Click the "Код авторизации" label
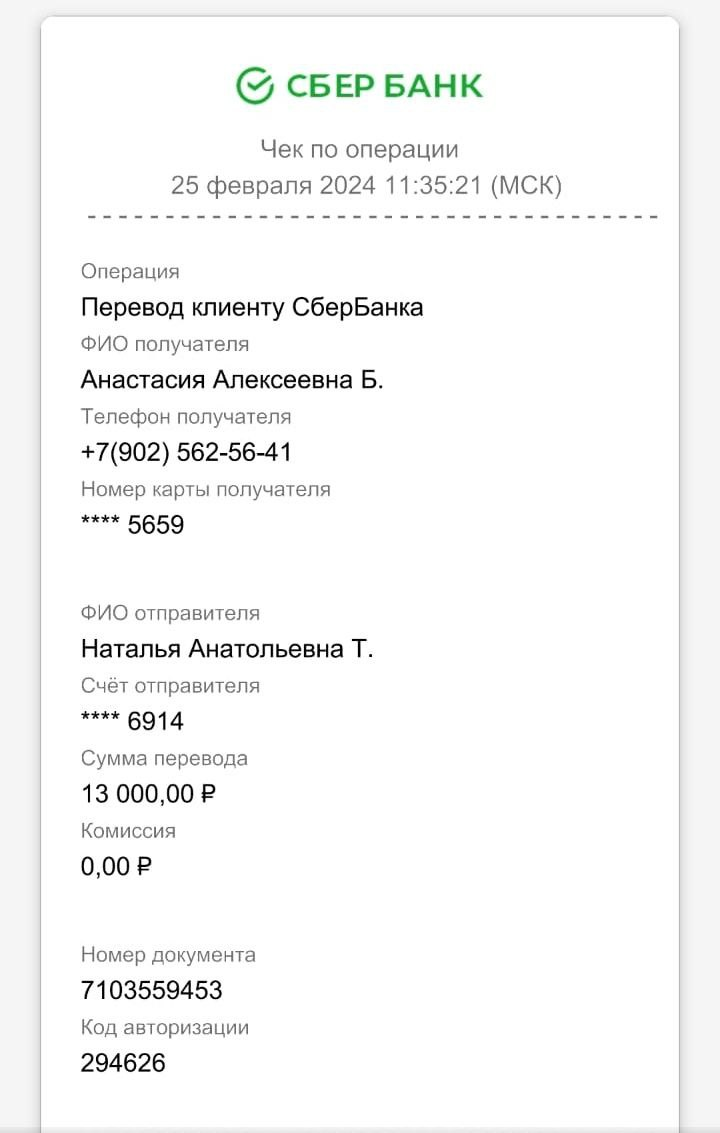 click(x=165, y=1027)
